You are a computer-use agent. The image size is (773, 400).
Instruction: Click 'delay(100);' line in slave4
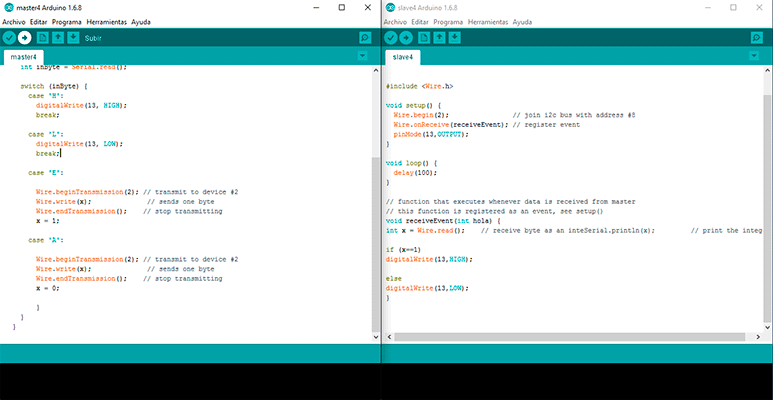pyautogui.click(x=415, y=173)
